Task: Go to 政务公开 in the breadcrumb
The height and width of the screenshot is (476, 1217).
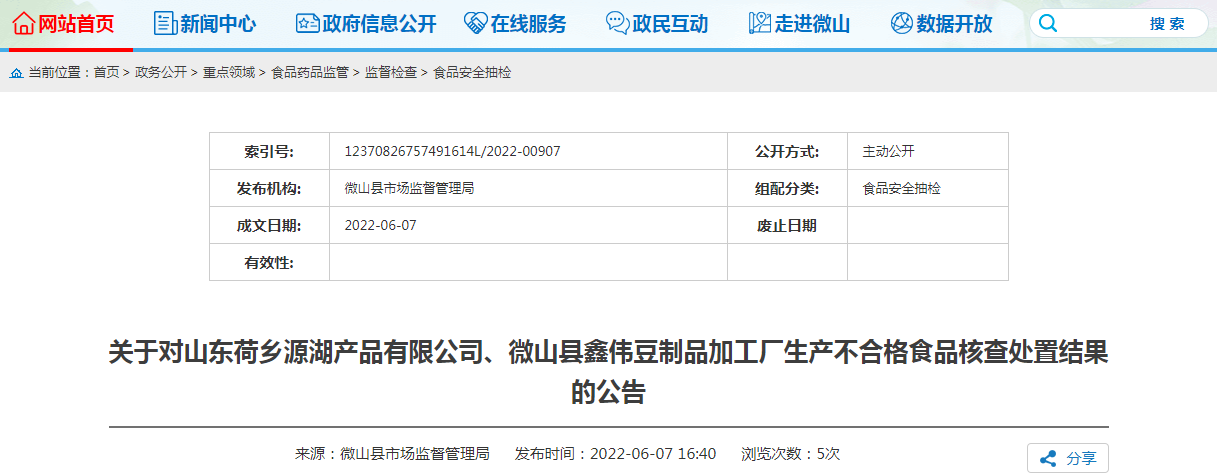Action: [161, 73]
